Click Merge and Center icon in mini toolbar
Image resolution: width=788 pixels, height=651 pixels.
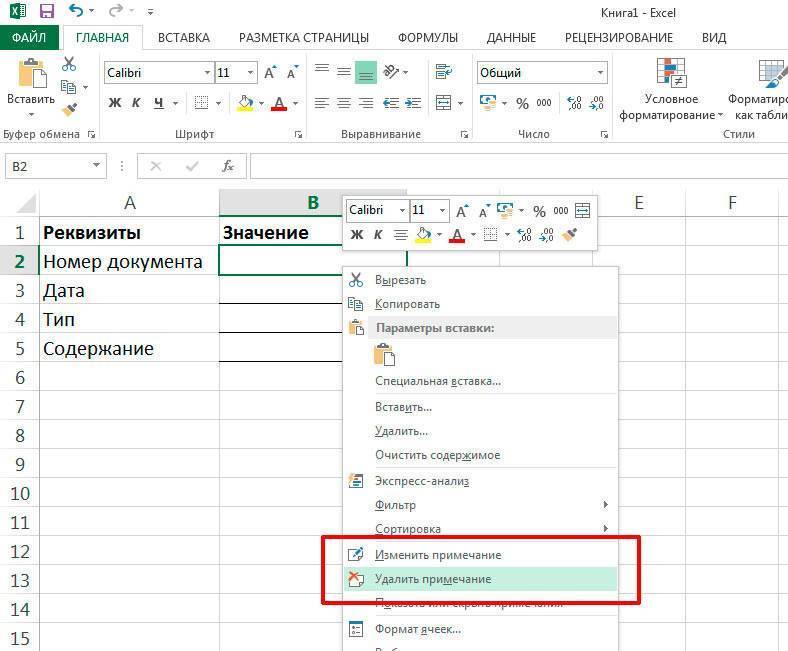tap(582, 211)
